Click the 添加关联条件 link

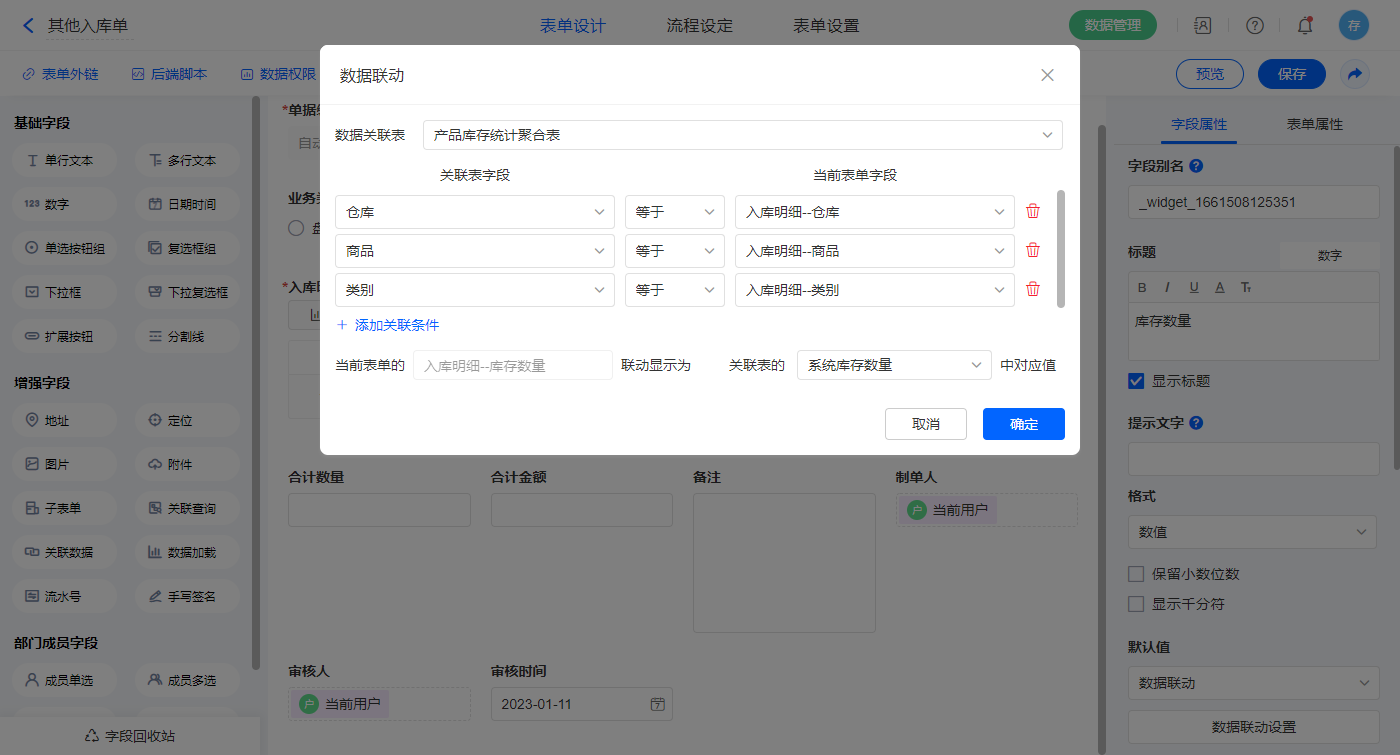click(387, 325)
